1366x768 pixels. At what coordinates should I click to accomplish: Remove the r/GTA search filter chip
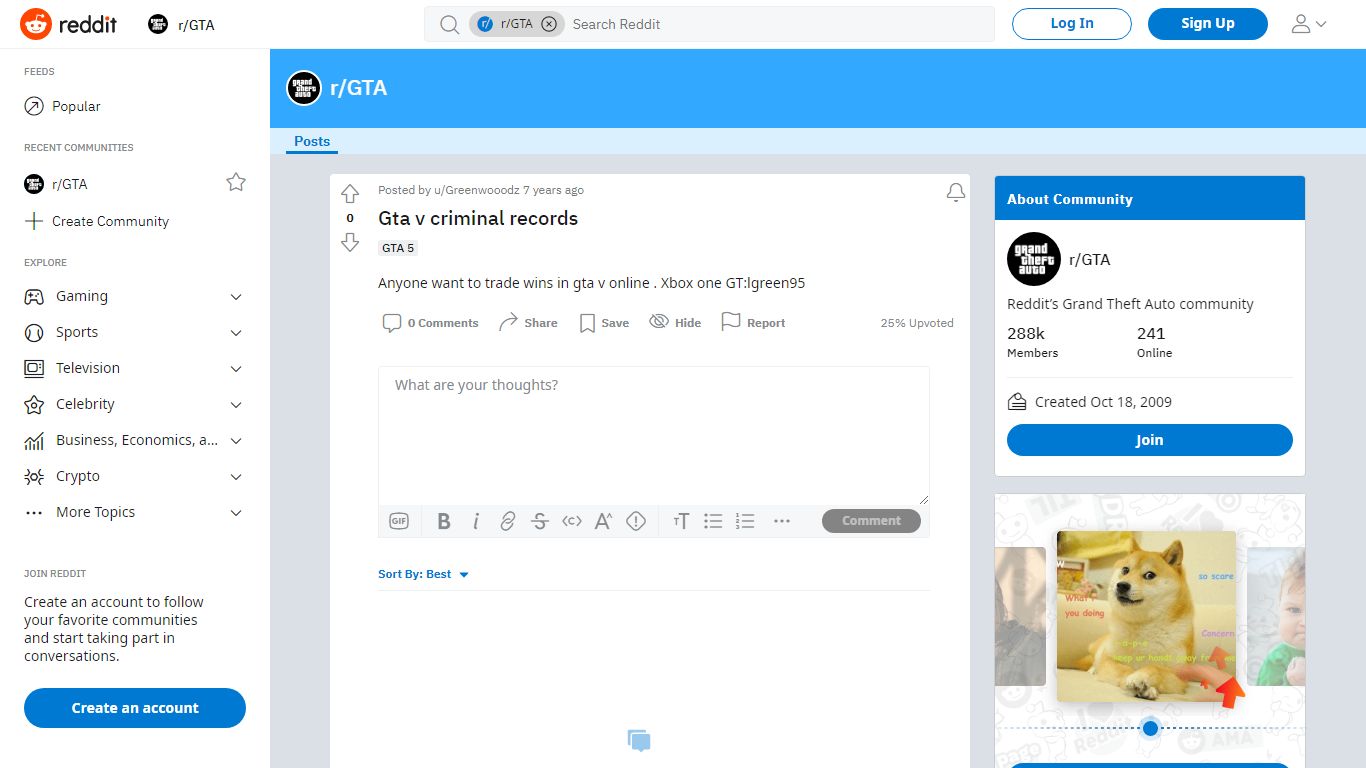549,24
